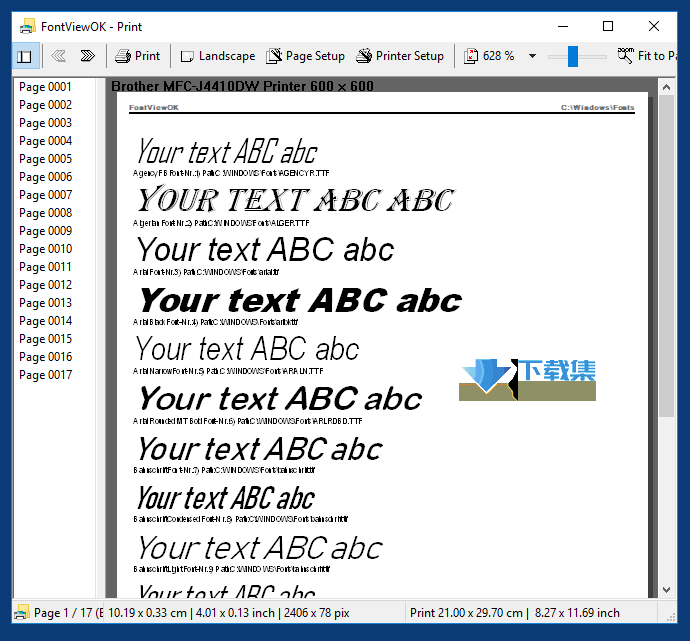
Task: Go to the previous page arrows
Action: 58,56
